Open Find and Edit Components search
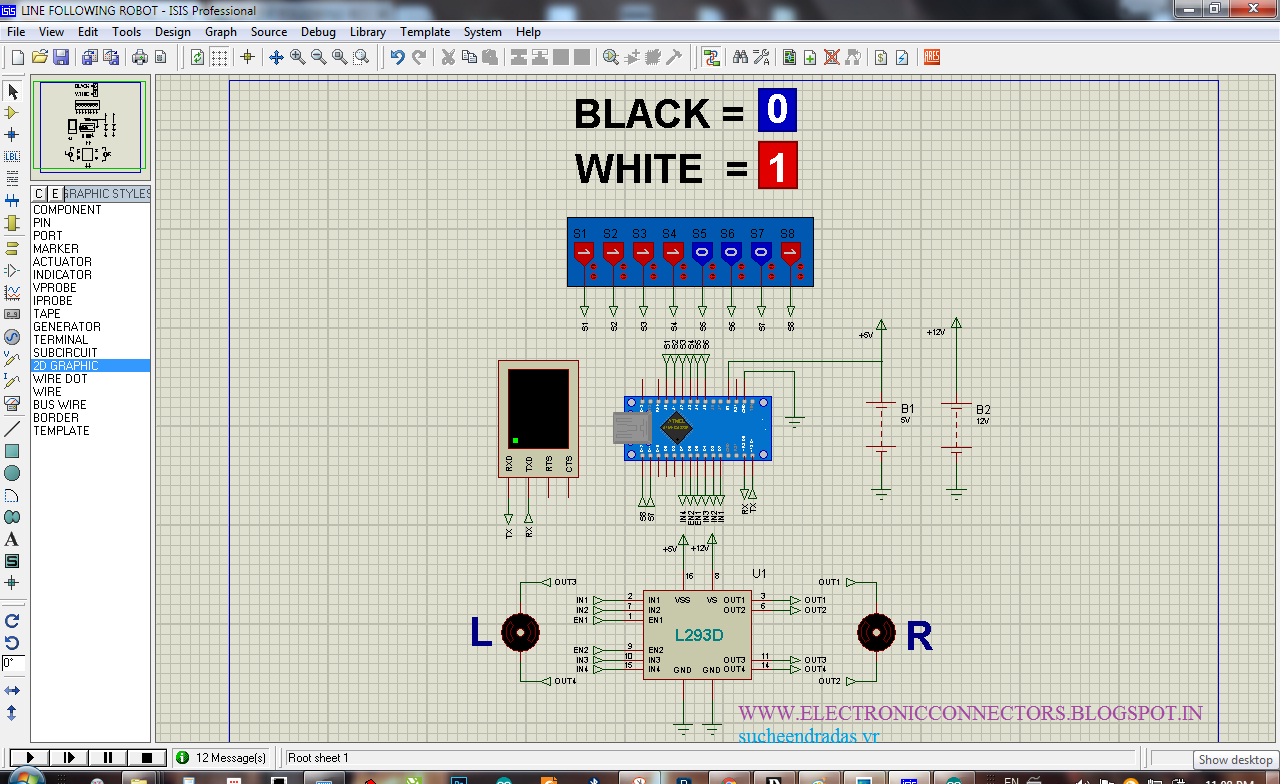 (741, 57)
